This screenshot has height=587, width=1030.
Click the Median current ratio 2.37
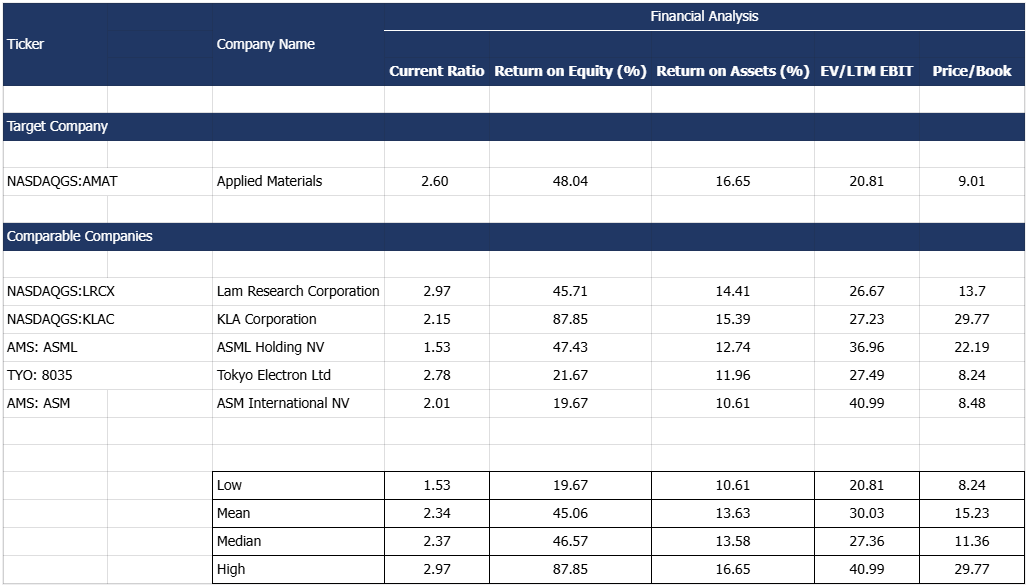tap(437, 542)
